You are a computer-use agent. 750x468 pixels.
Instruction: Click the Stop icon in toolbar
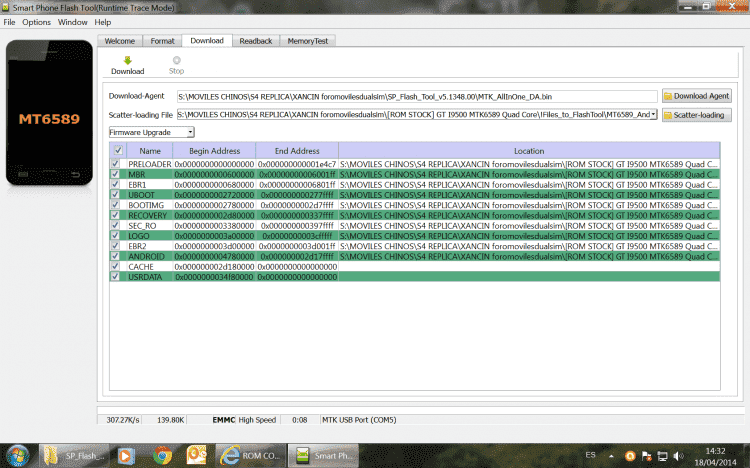click(x=176, y=60)
